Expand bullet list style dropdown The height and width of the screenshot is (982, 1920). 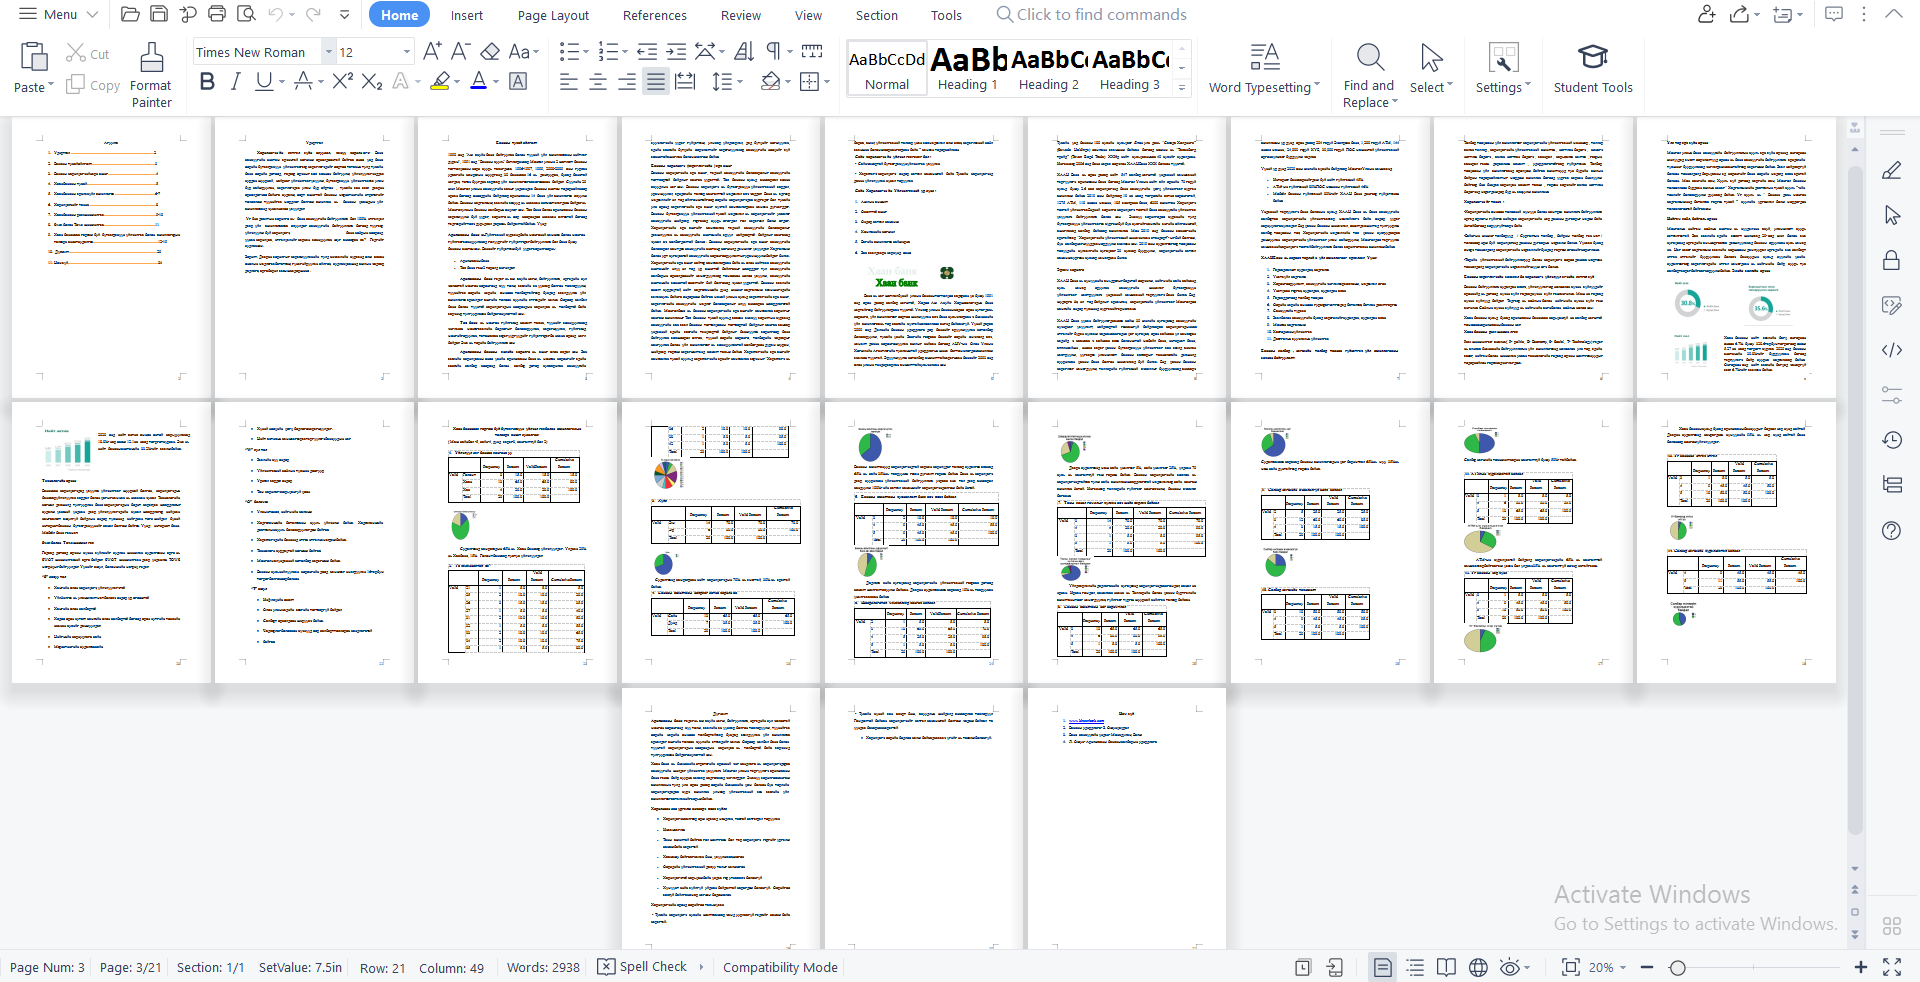pyautogui.click(x=586, y=52)
